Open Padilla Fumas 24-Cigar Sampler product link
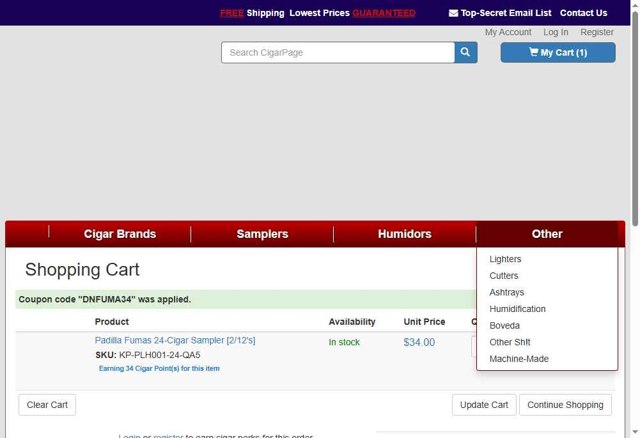 (175, 340)
